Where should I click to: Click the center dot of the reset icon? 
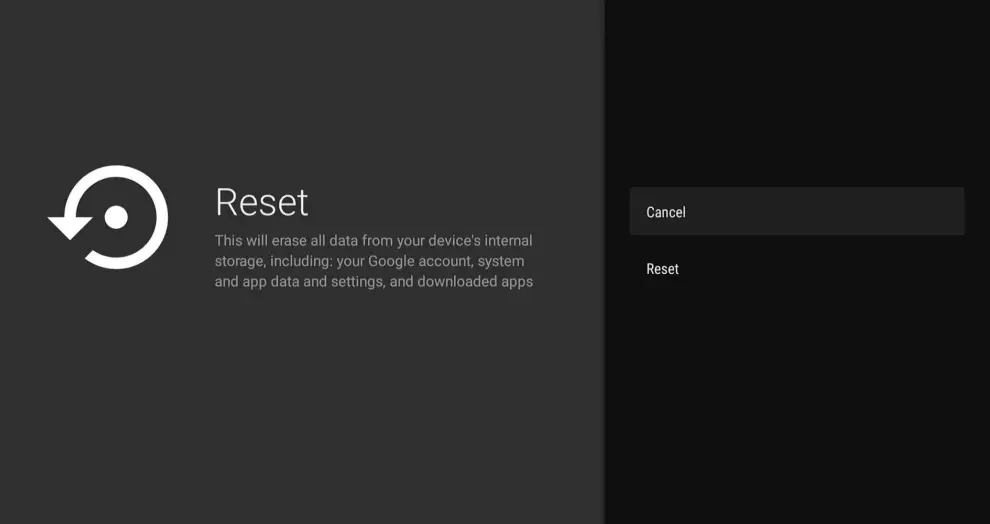tap(116, 217)
